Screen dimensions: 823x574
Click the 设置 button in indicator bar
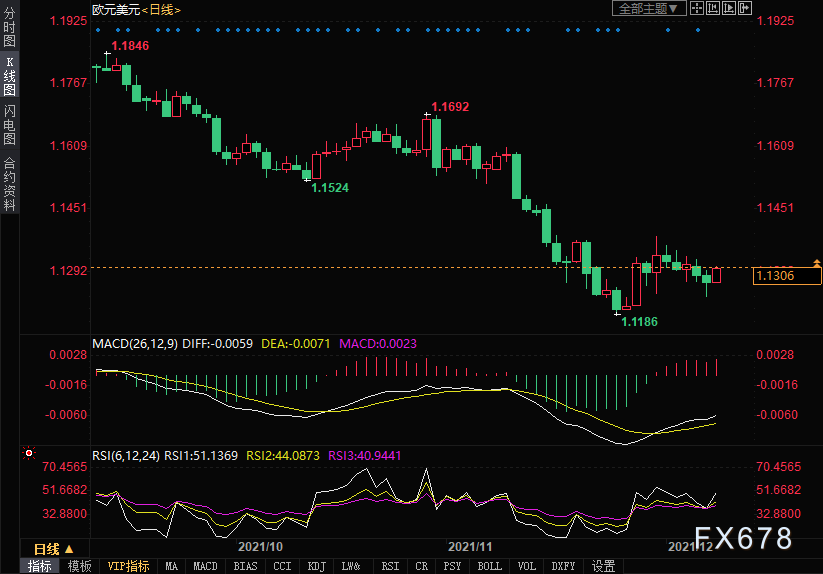point(603,566)
